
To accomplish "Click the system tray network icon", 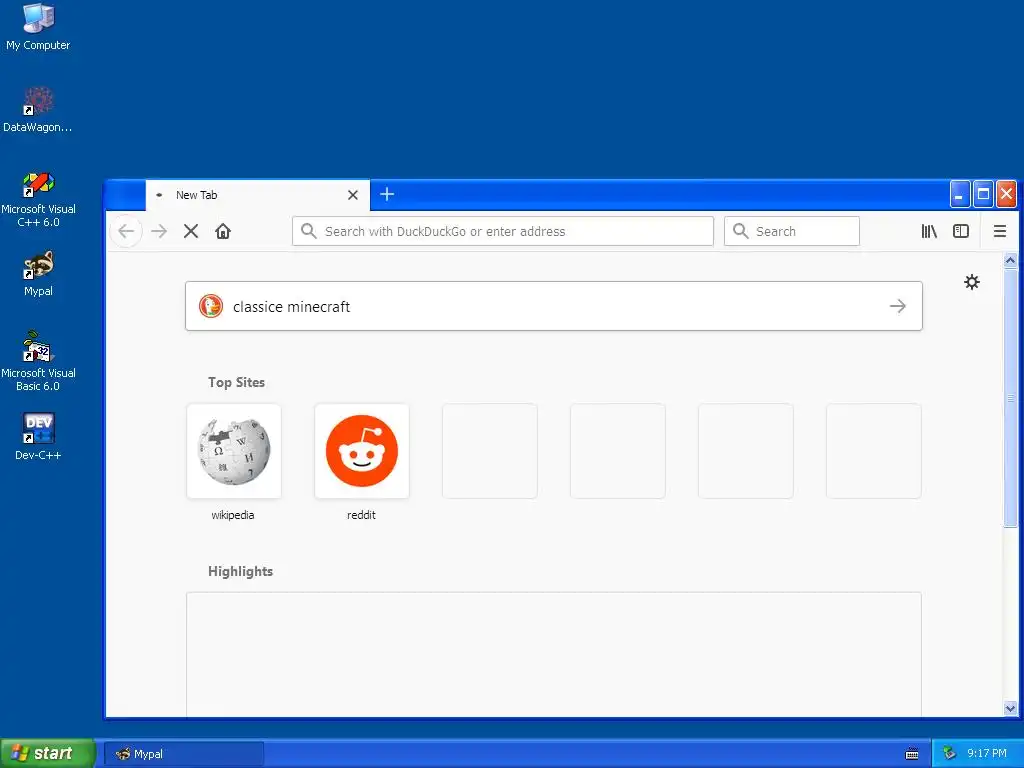I will [x=950, y=754].
